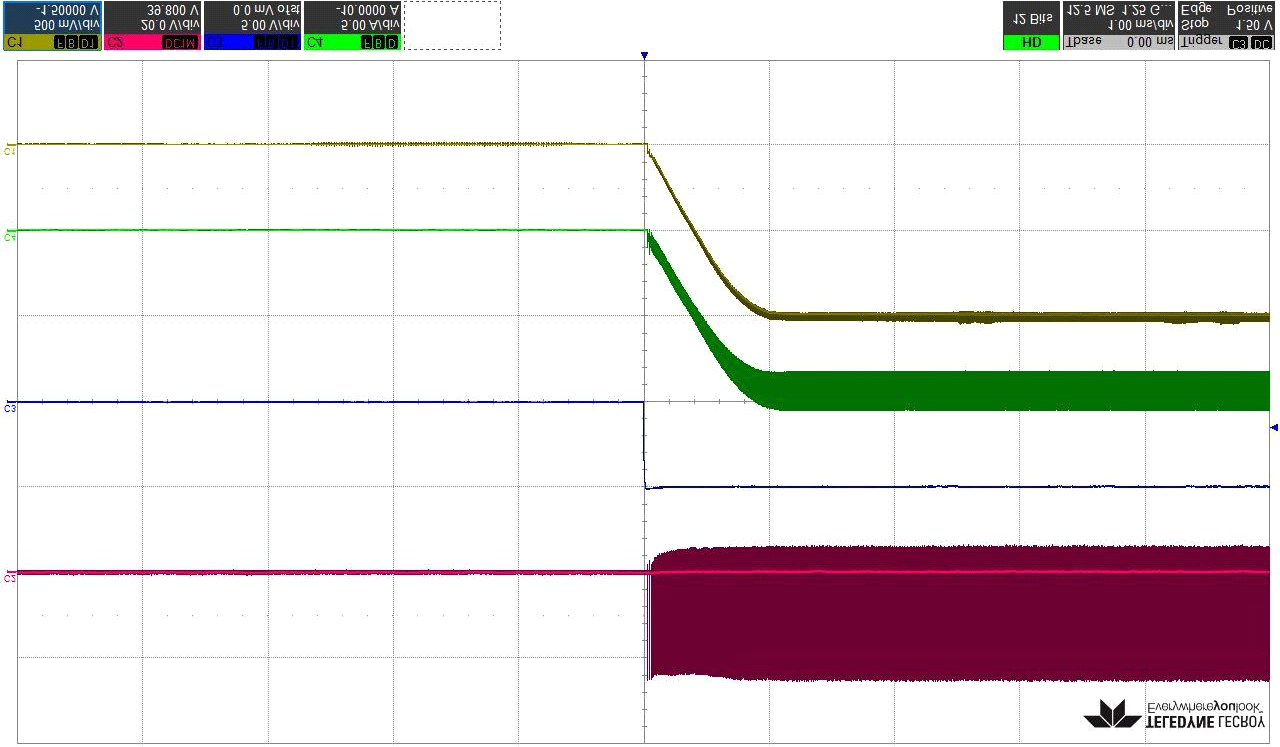Click the DC1M coupling badge on C2
This screenshot has width=1280, height=747.
point(180,43)
